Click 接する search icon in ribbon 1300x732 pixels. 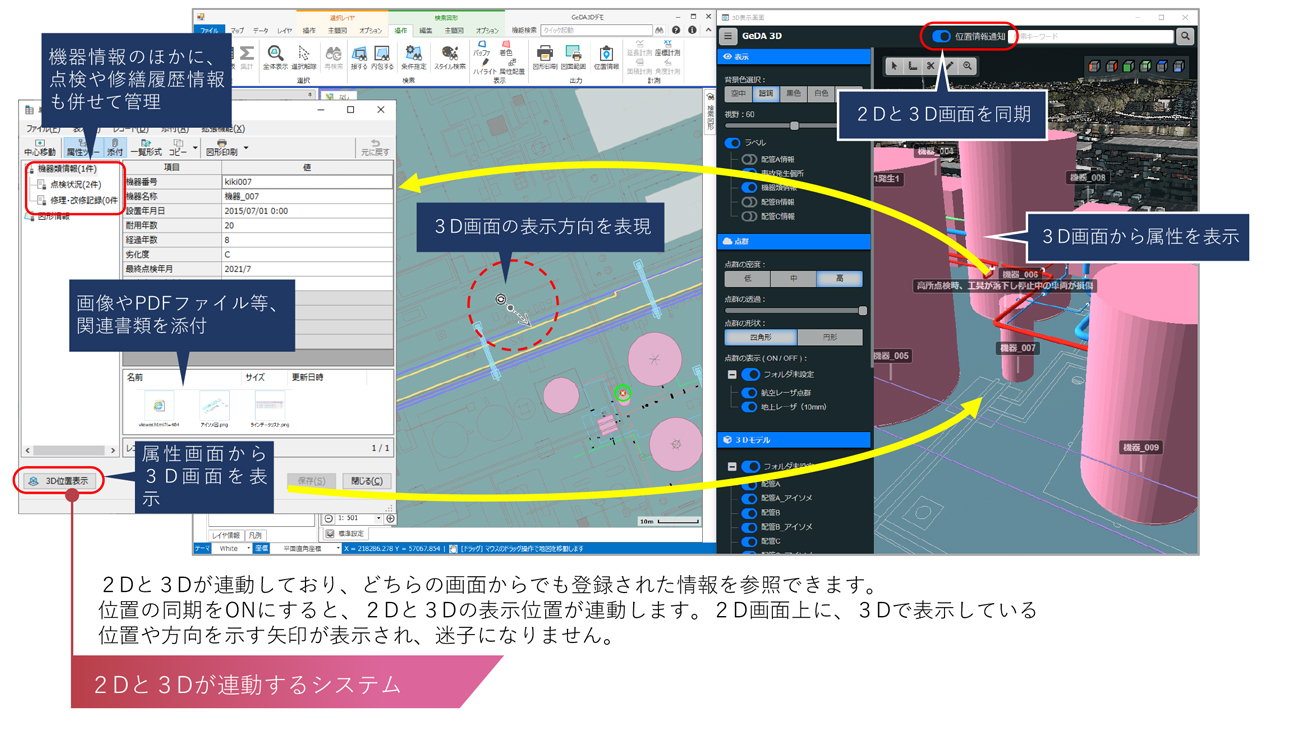click(x=358, y=57)
